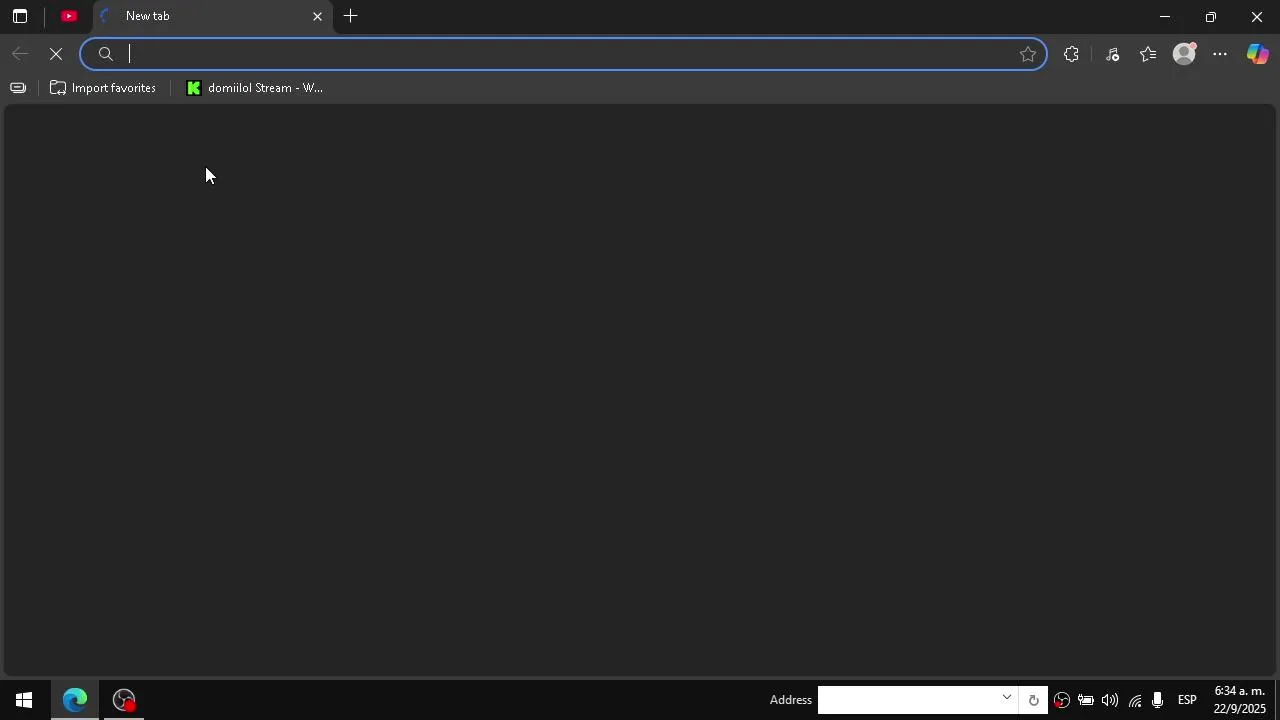Click Microsoft Edge taskbar icon
Viewport: 1280px width, 720px height.
[75, 700]
